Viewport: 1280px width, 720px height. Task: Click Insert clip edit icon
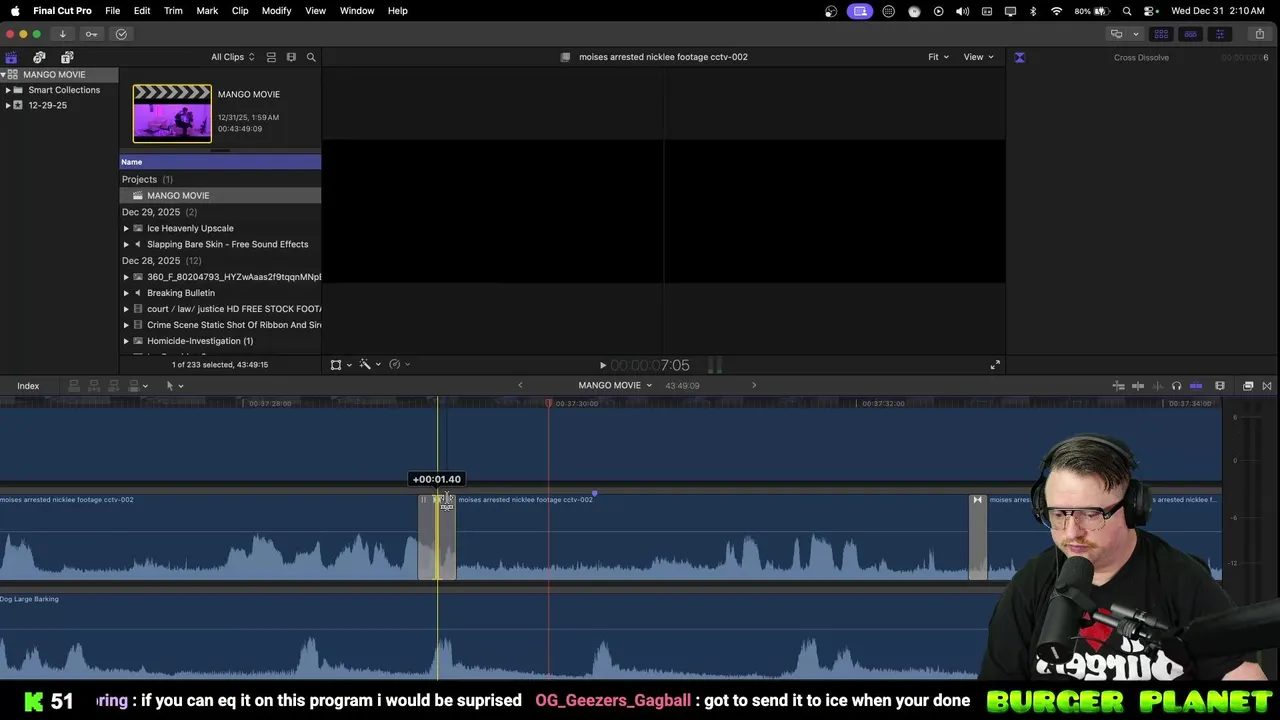[94, 386]
